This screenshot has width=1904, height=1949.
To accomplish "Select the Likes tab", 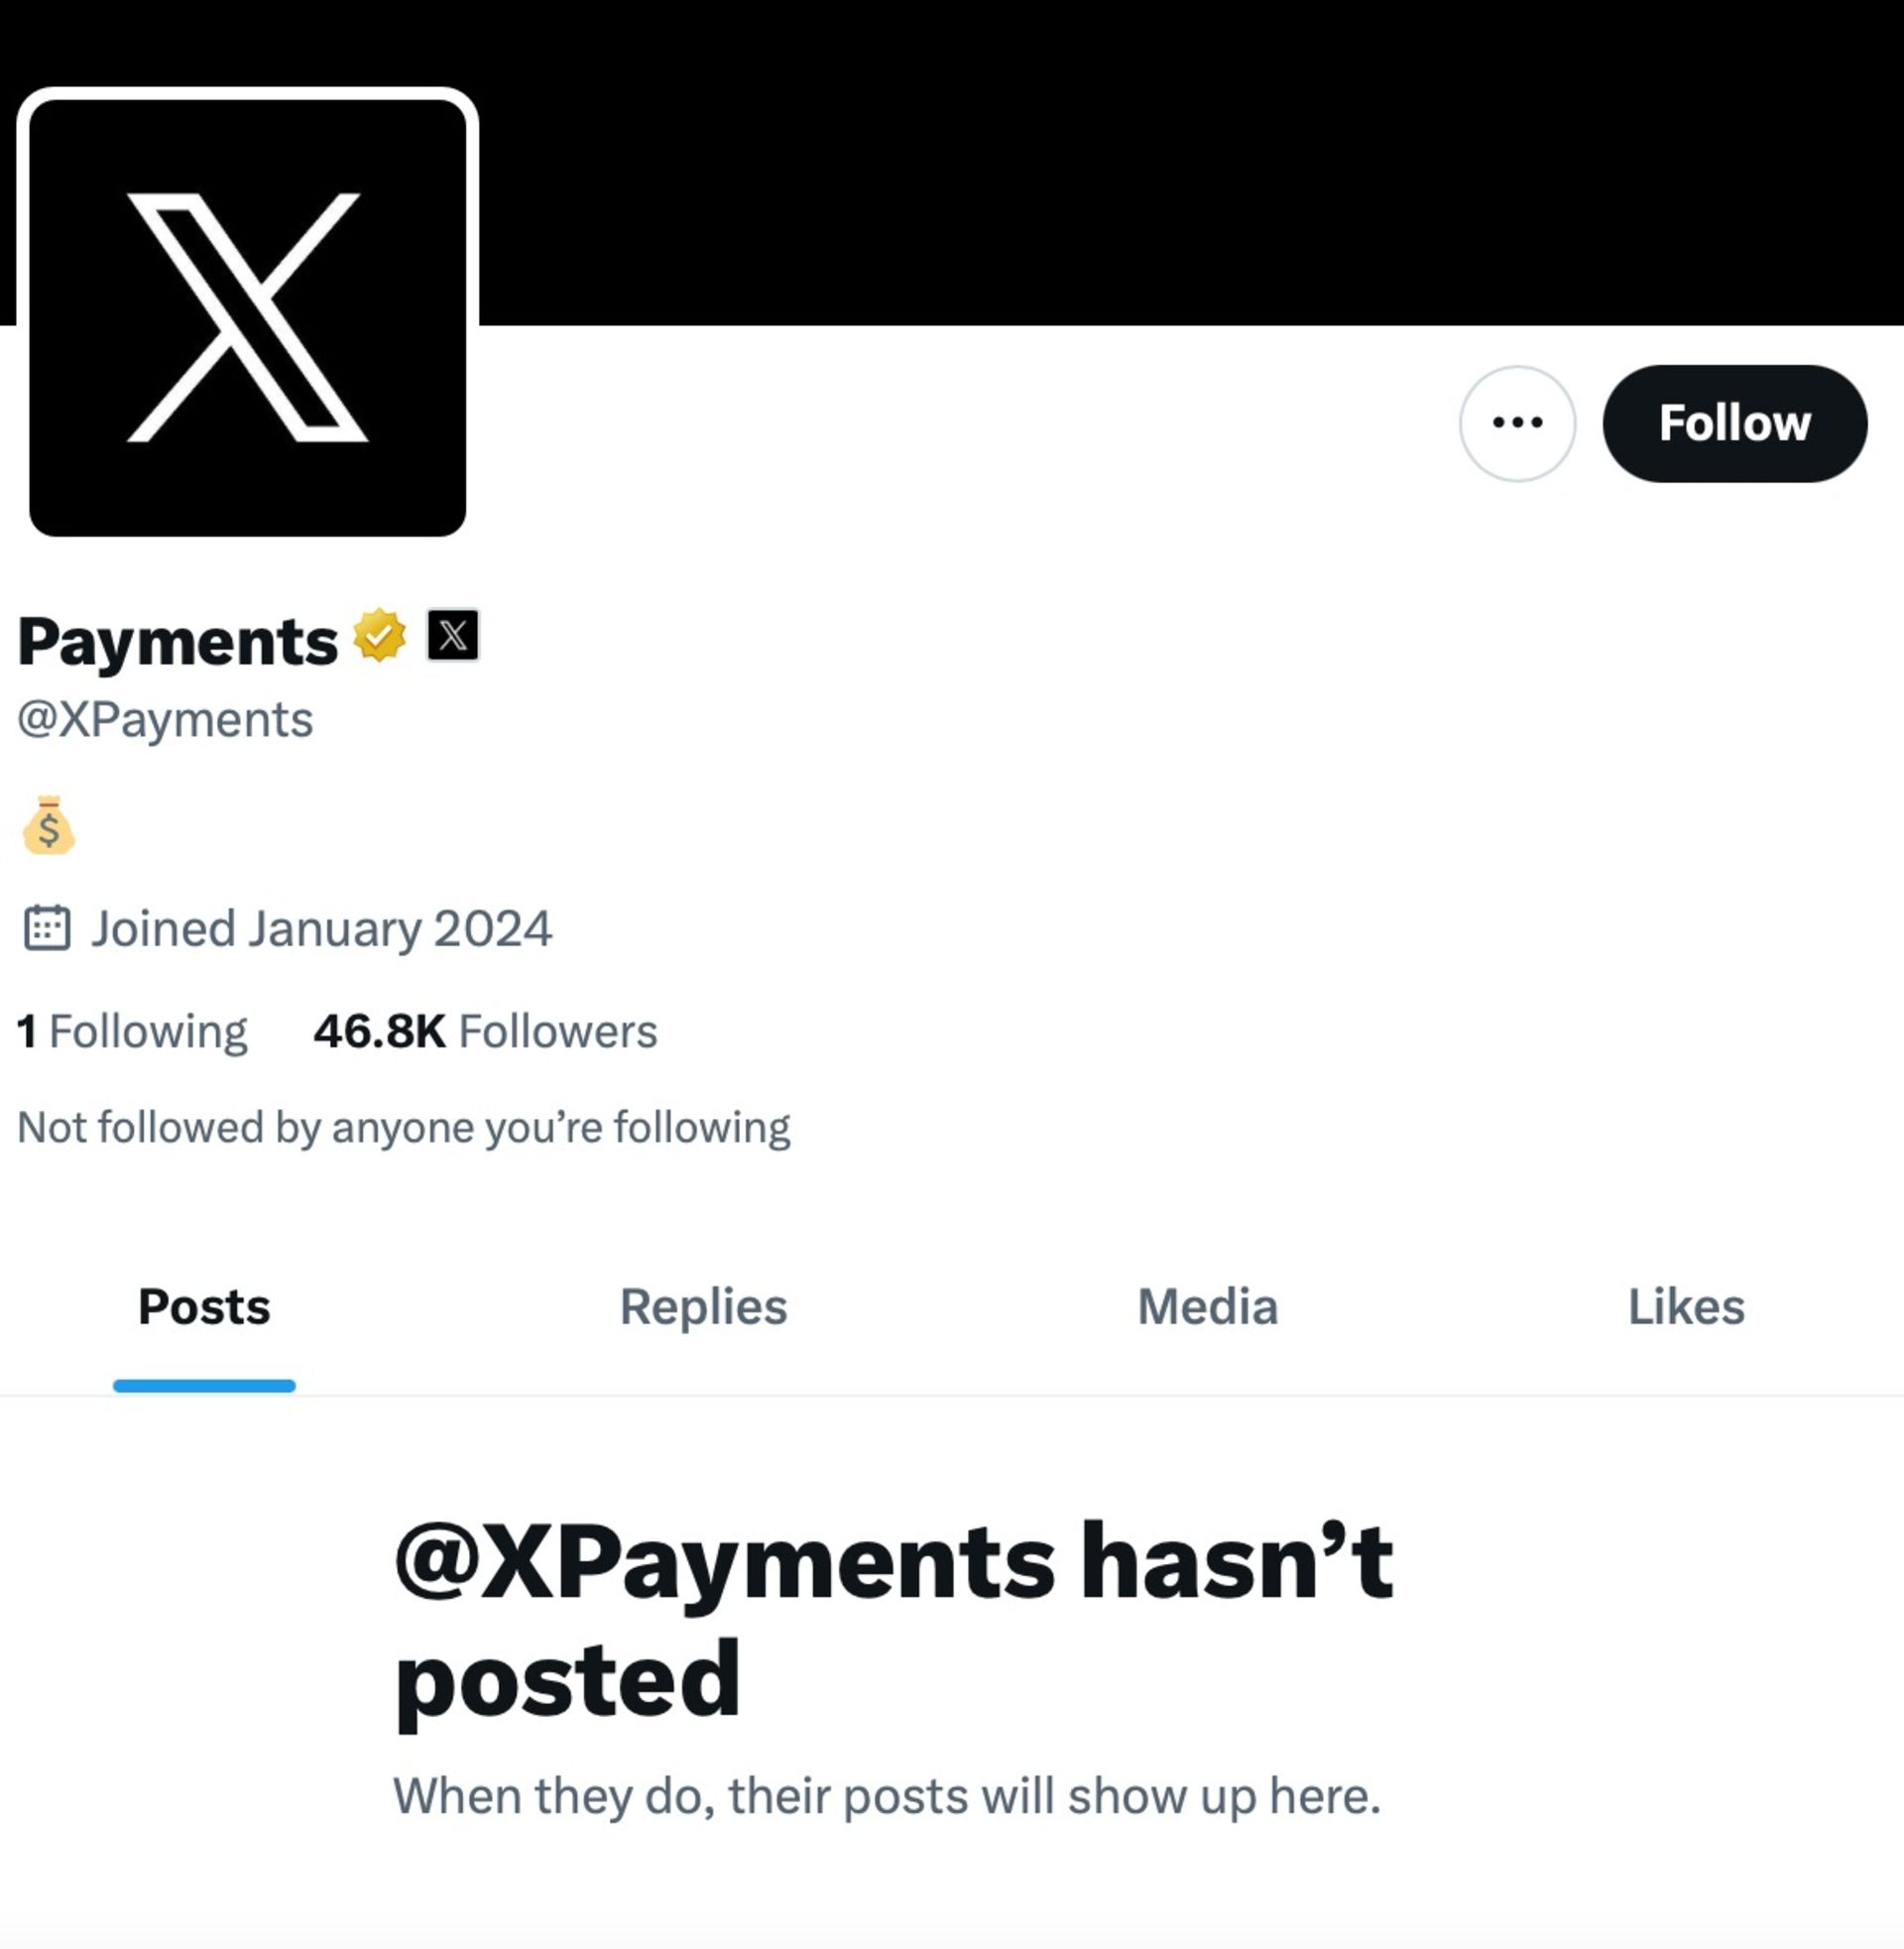I will pos(1687,1305).
